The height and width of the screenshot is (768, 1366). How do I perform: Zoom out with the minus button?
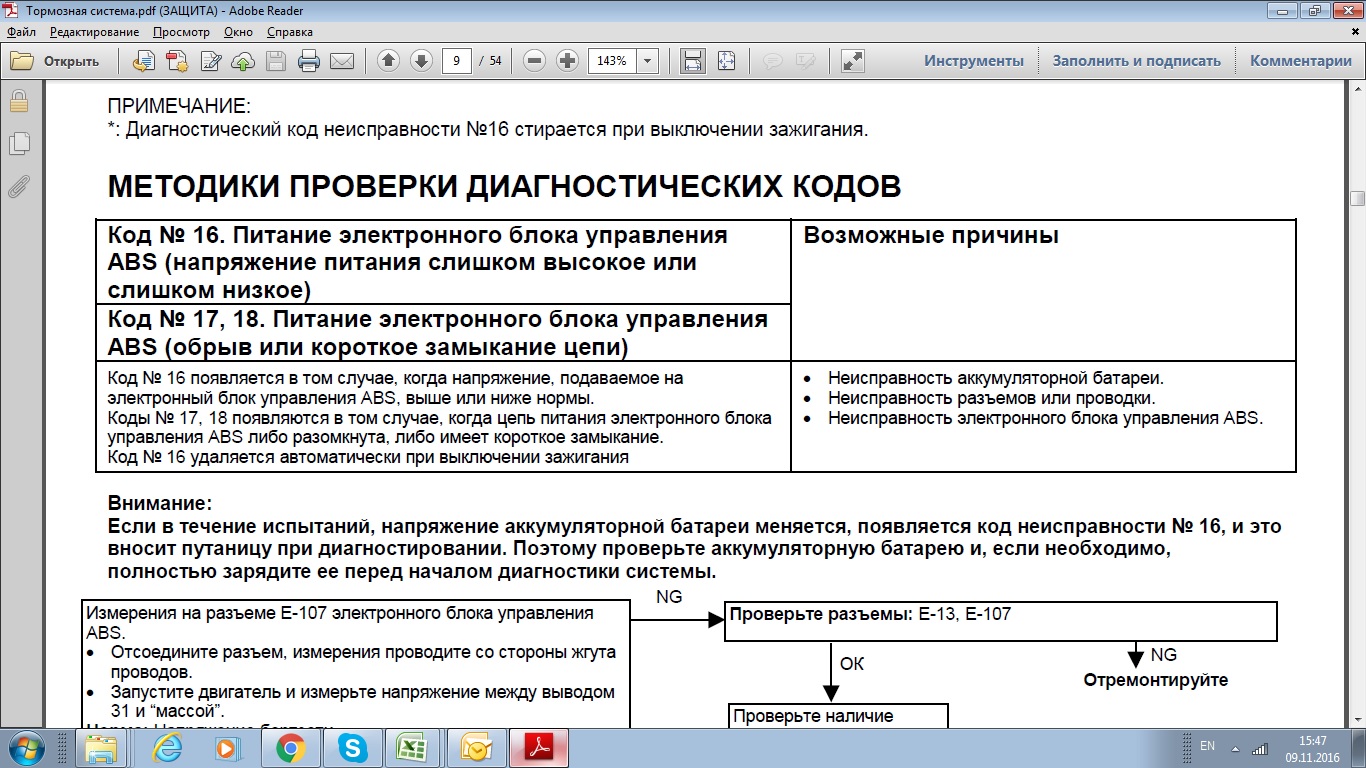(x=535, y=61)
